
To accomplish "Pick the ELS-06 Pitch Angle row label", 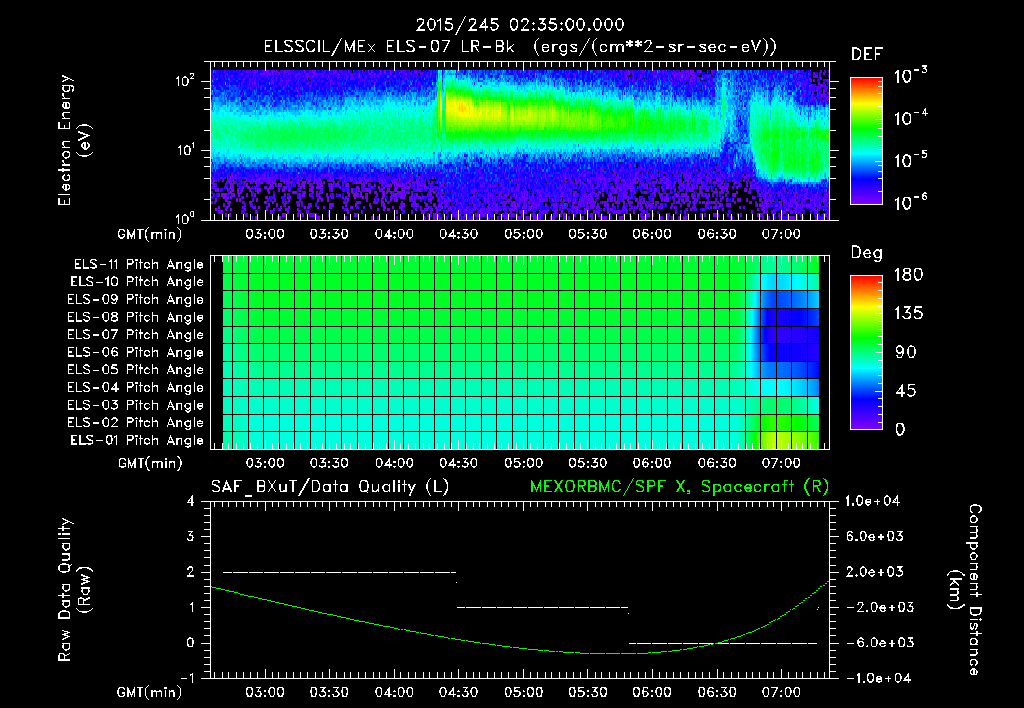I will 136,352.
